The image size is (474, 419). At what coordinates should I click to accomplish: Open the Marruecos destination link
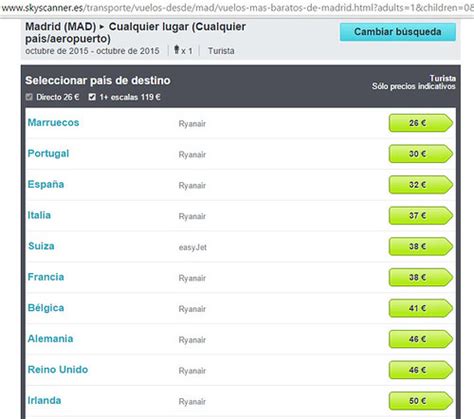[x=53, y=123]
